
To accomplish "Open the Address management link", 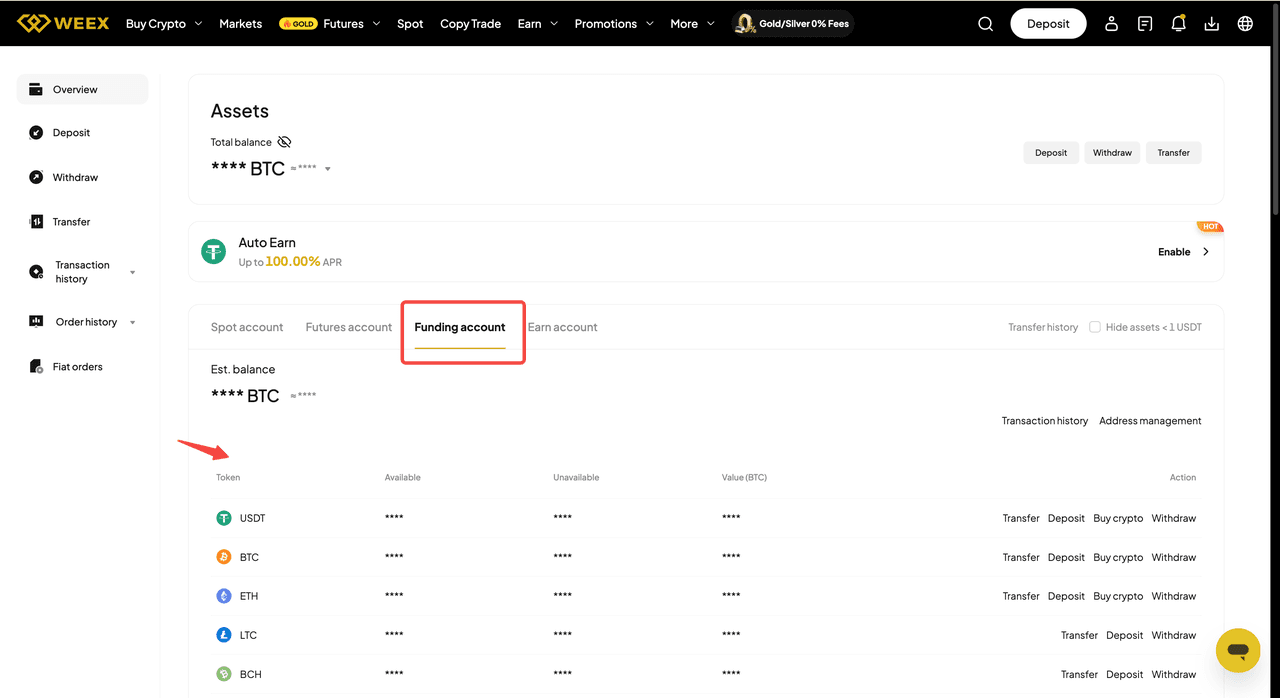I will pos(1150,421).
